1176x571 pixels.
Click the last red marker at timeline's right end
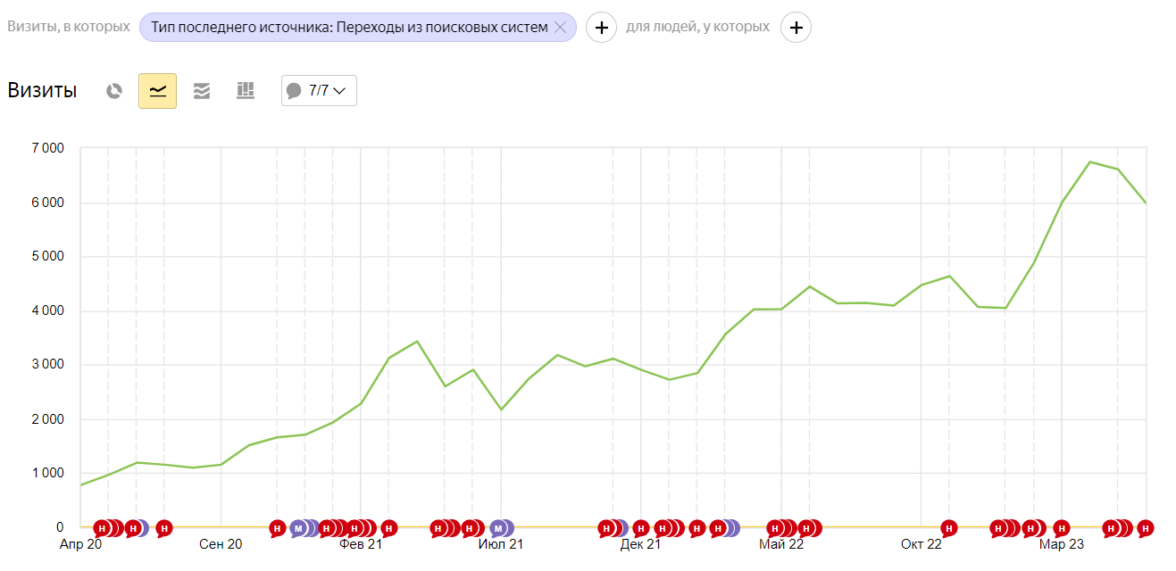(x=1146, y=528)
